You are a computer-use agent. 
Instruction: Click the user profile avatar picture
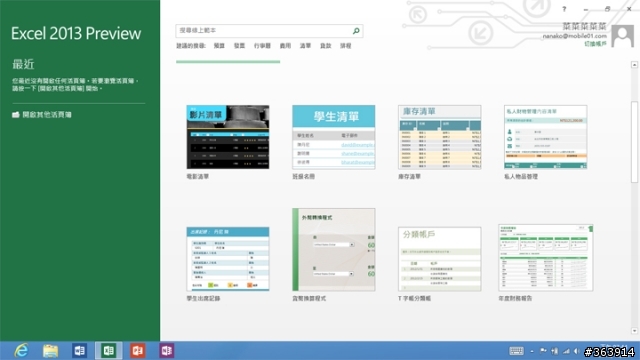click(x=622, y=36)
